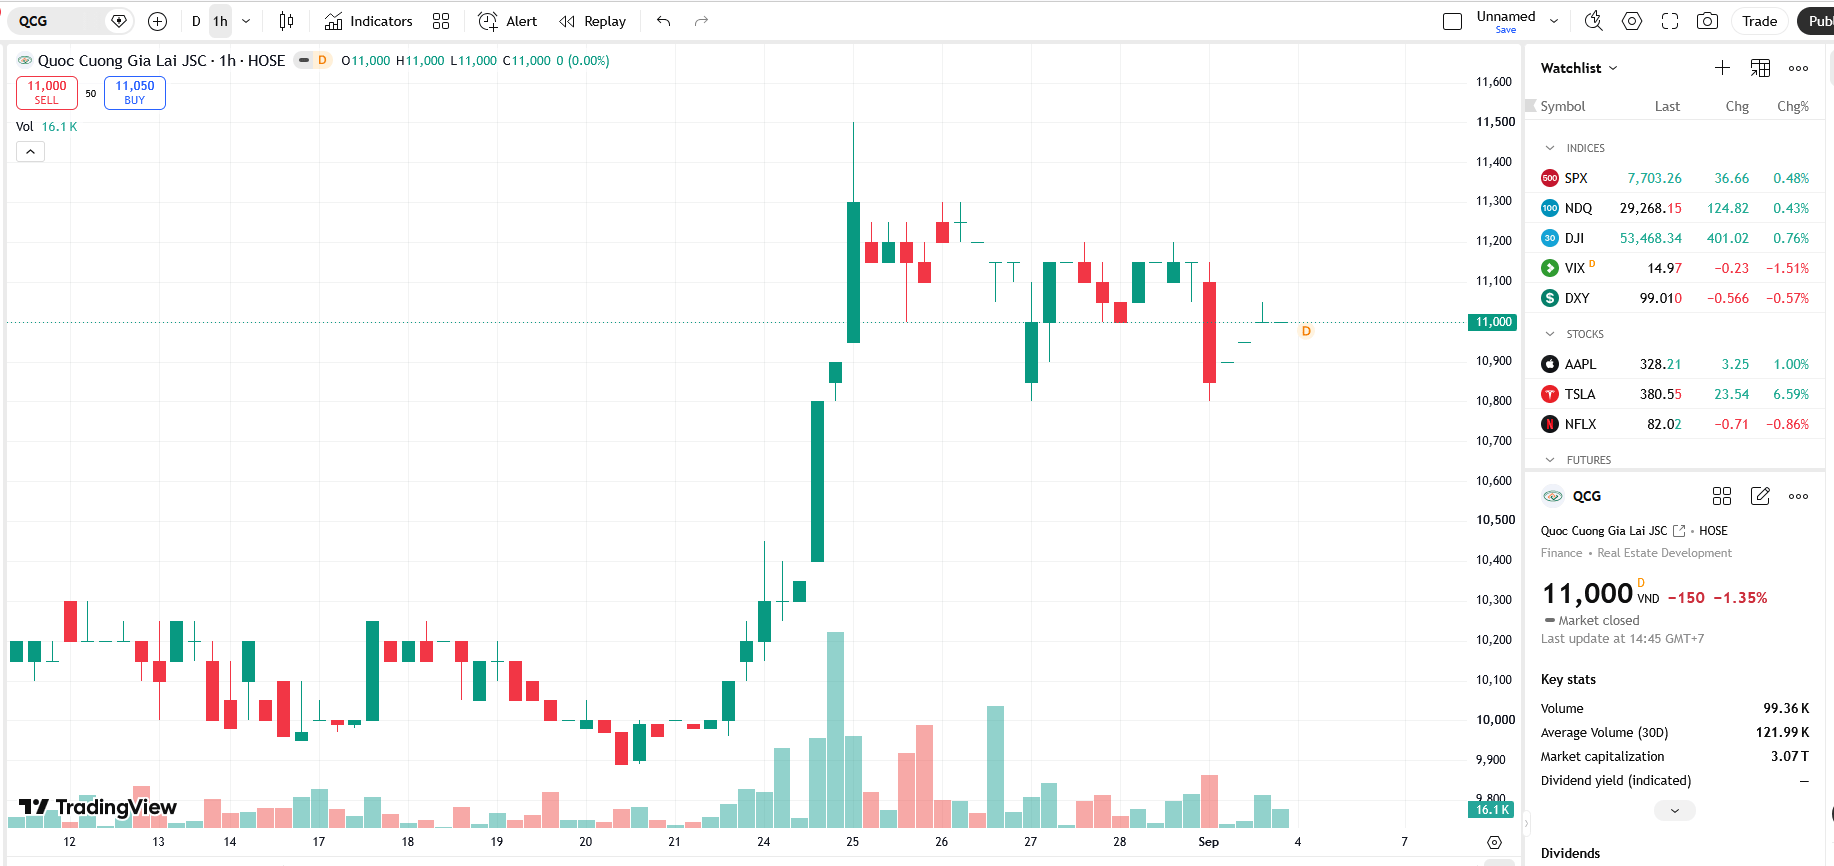Open time axis settings gear icon
Screen dimensions: 1834x866
[1494, 842]
